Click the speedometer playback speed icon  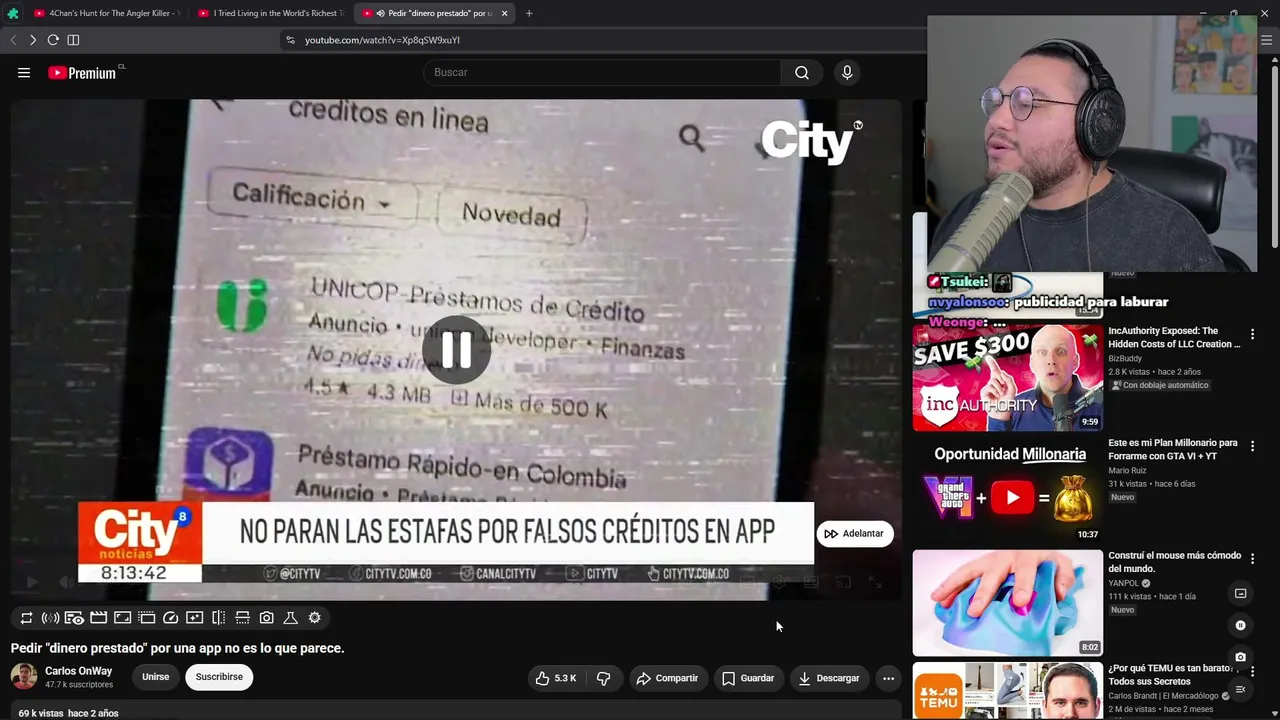pos(171,618)
